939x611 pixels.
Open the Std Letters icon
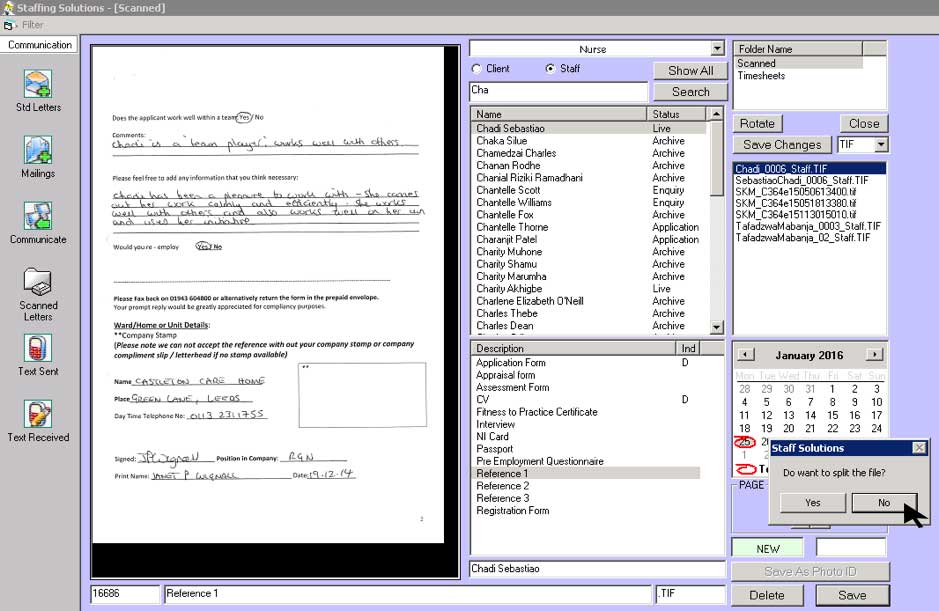(x=38, y=85)
